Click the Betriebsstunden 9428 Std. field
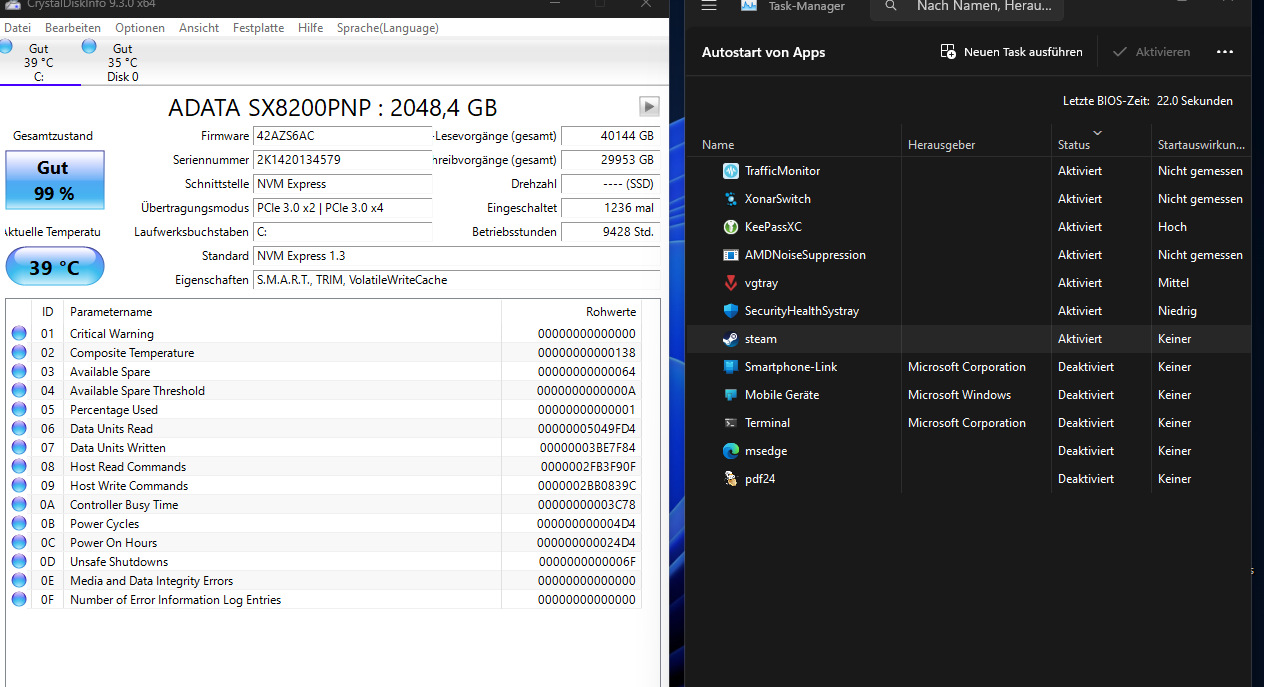The image size is (1264, 687). click(x=610, y=232)
